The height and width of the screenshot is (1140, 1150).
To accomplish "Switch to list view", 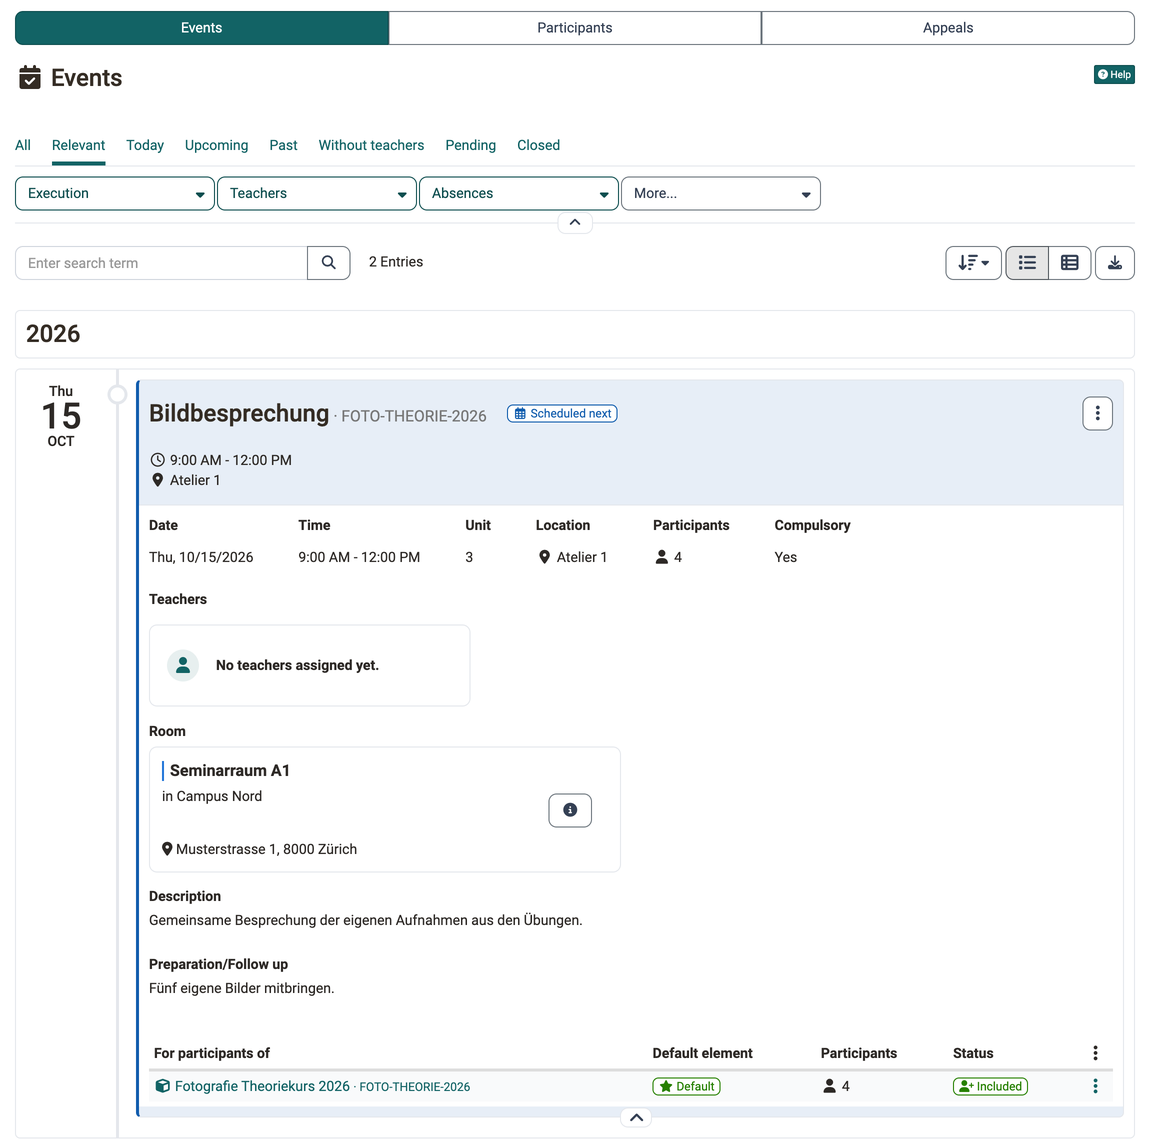I will tap(1027, 263).
